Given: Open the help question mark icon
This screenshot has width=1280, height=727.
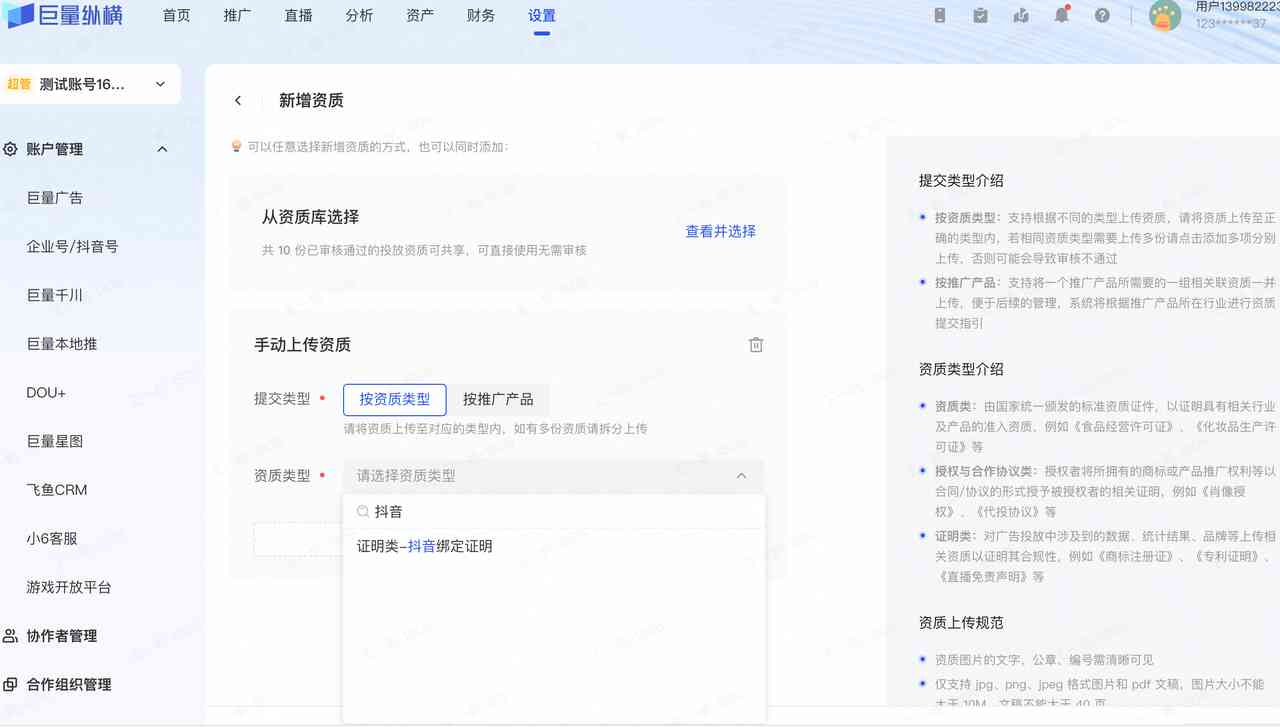Looking at the screenshot, I should (x=1102, y=15).
